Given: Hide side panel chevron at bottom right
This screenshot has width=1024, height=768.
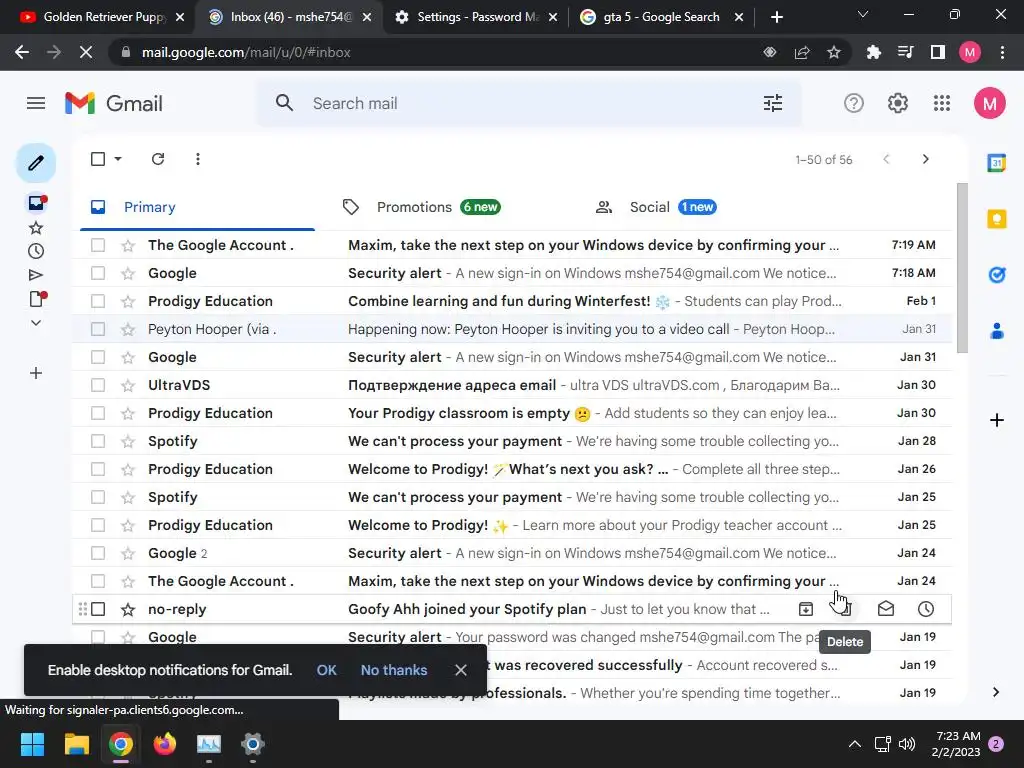Looking at the screenshot, I should point(995,692).
